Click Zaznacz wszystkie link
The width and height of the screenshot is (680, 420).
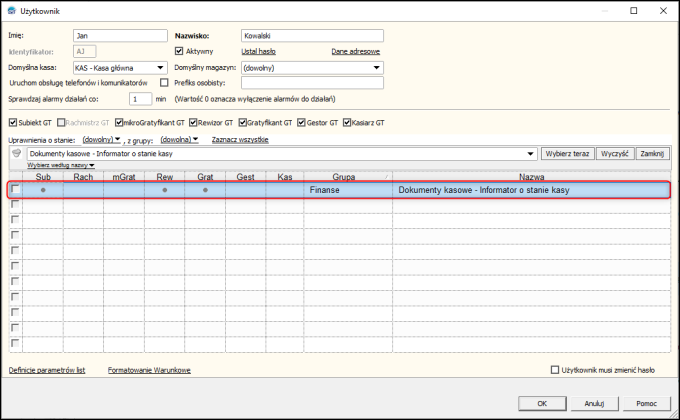tap(240, 139)
